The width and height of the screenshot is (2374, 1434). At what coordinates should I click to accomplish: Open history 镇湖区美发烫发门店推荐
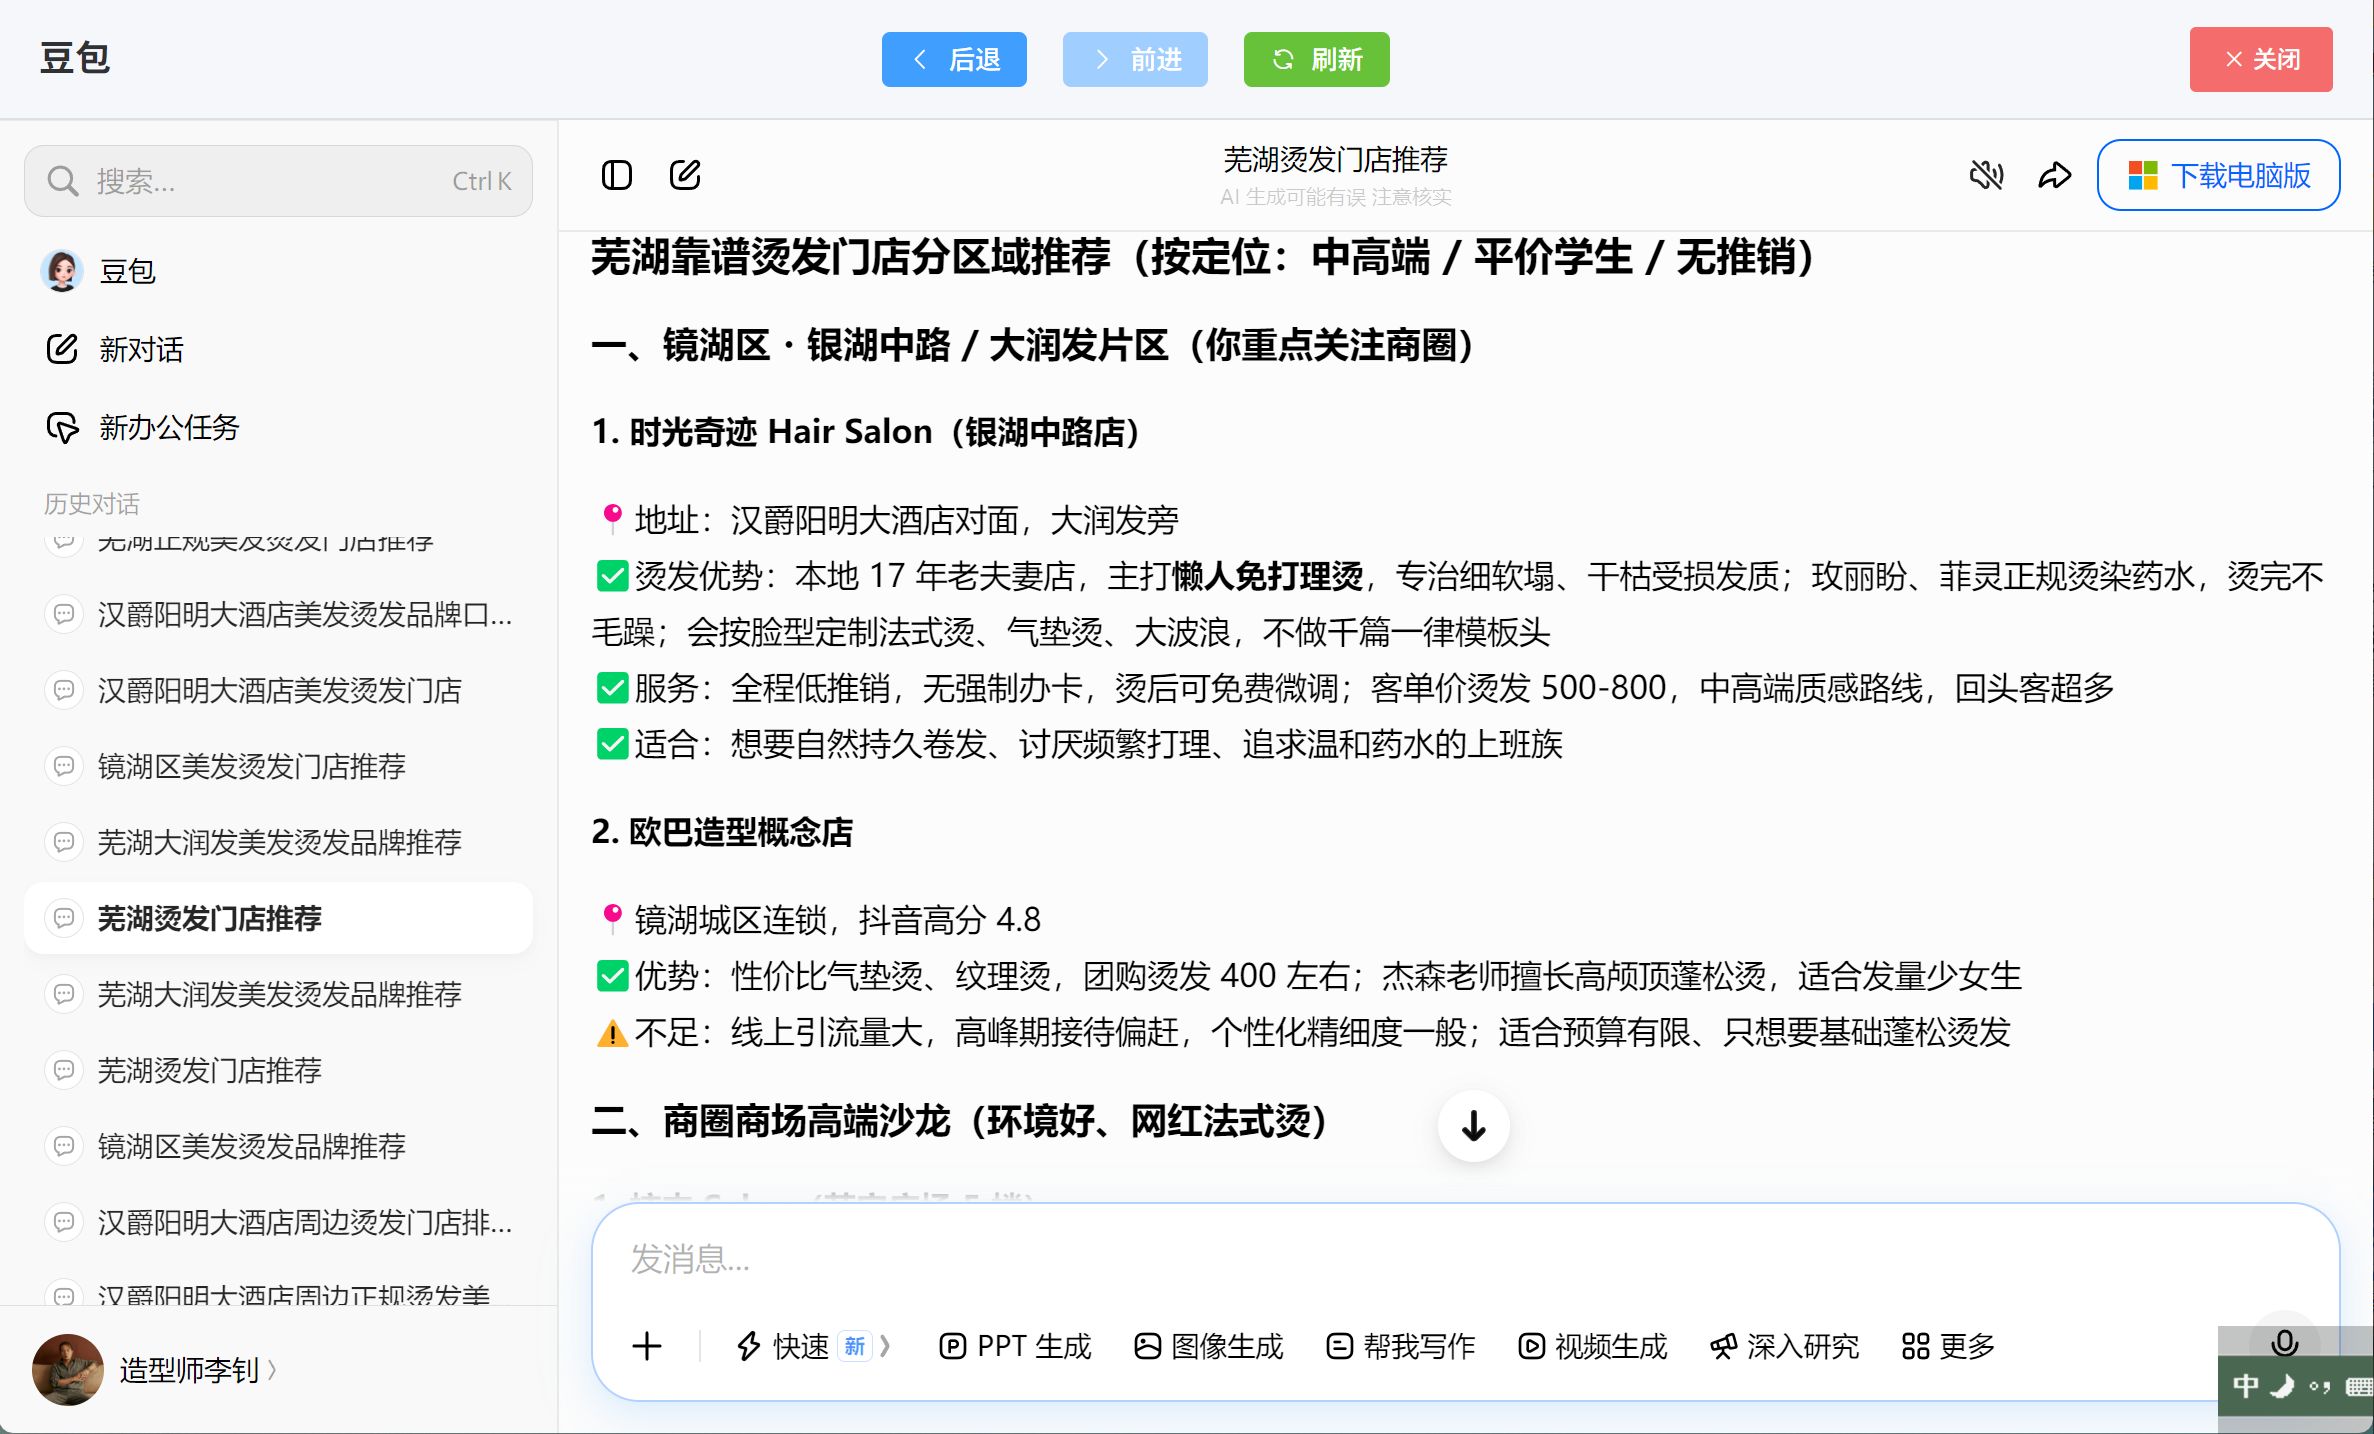(278, 766)
